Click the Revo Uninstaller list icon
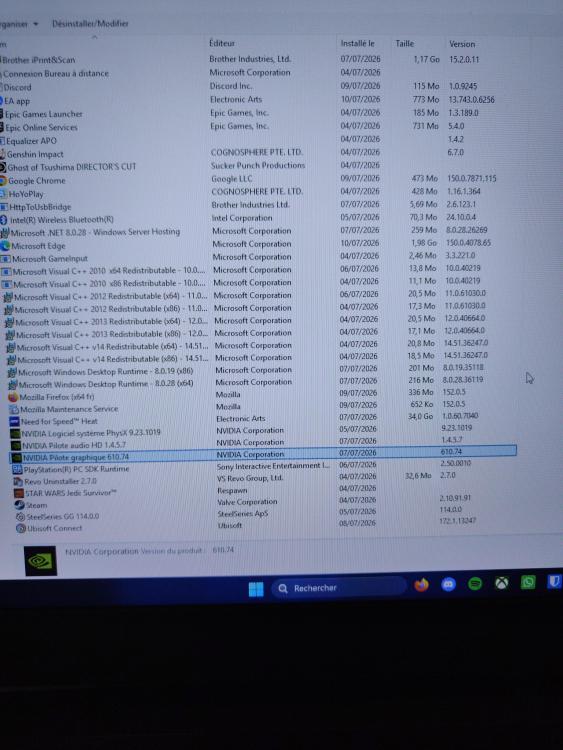563x750 pixels. (x=18, y=481)
